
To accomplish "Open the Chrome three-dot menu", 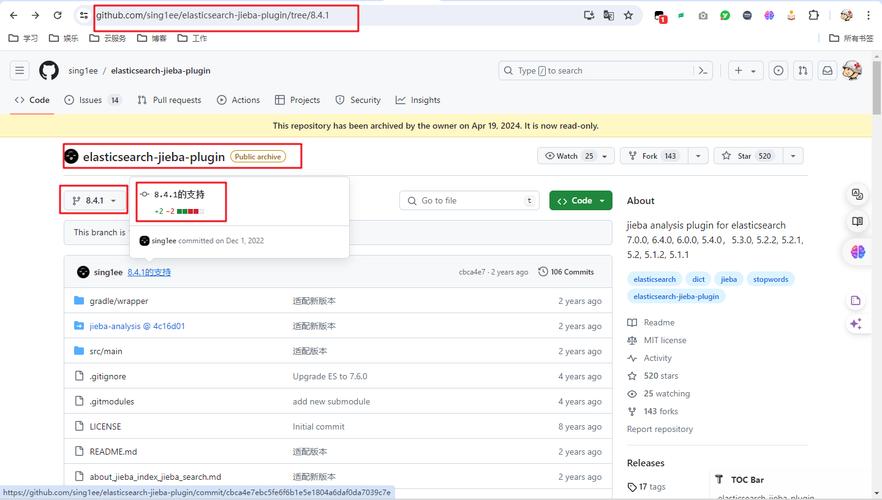I will [x=868, y=15].
